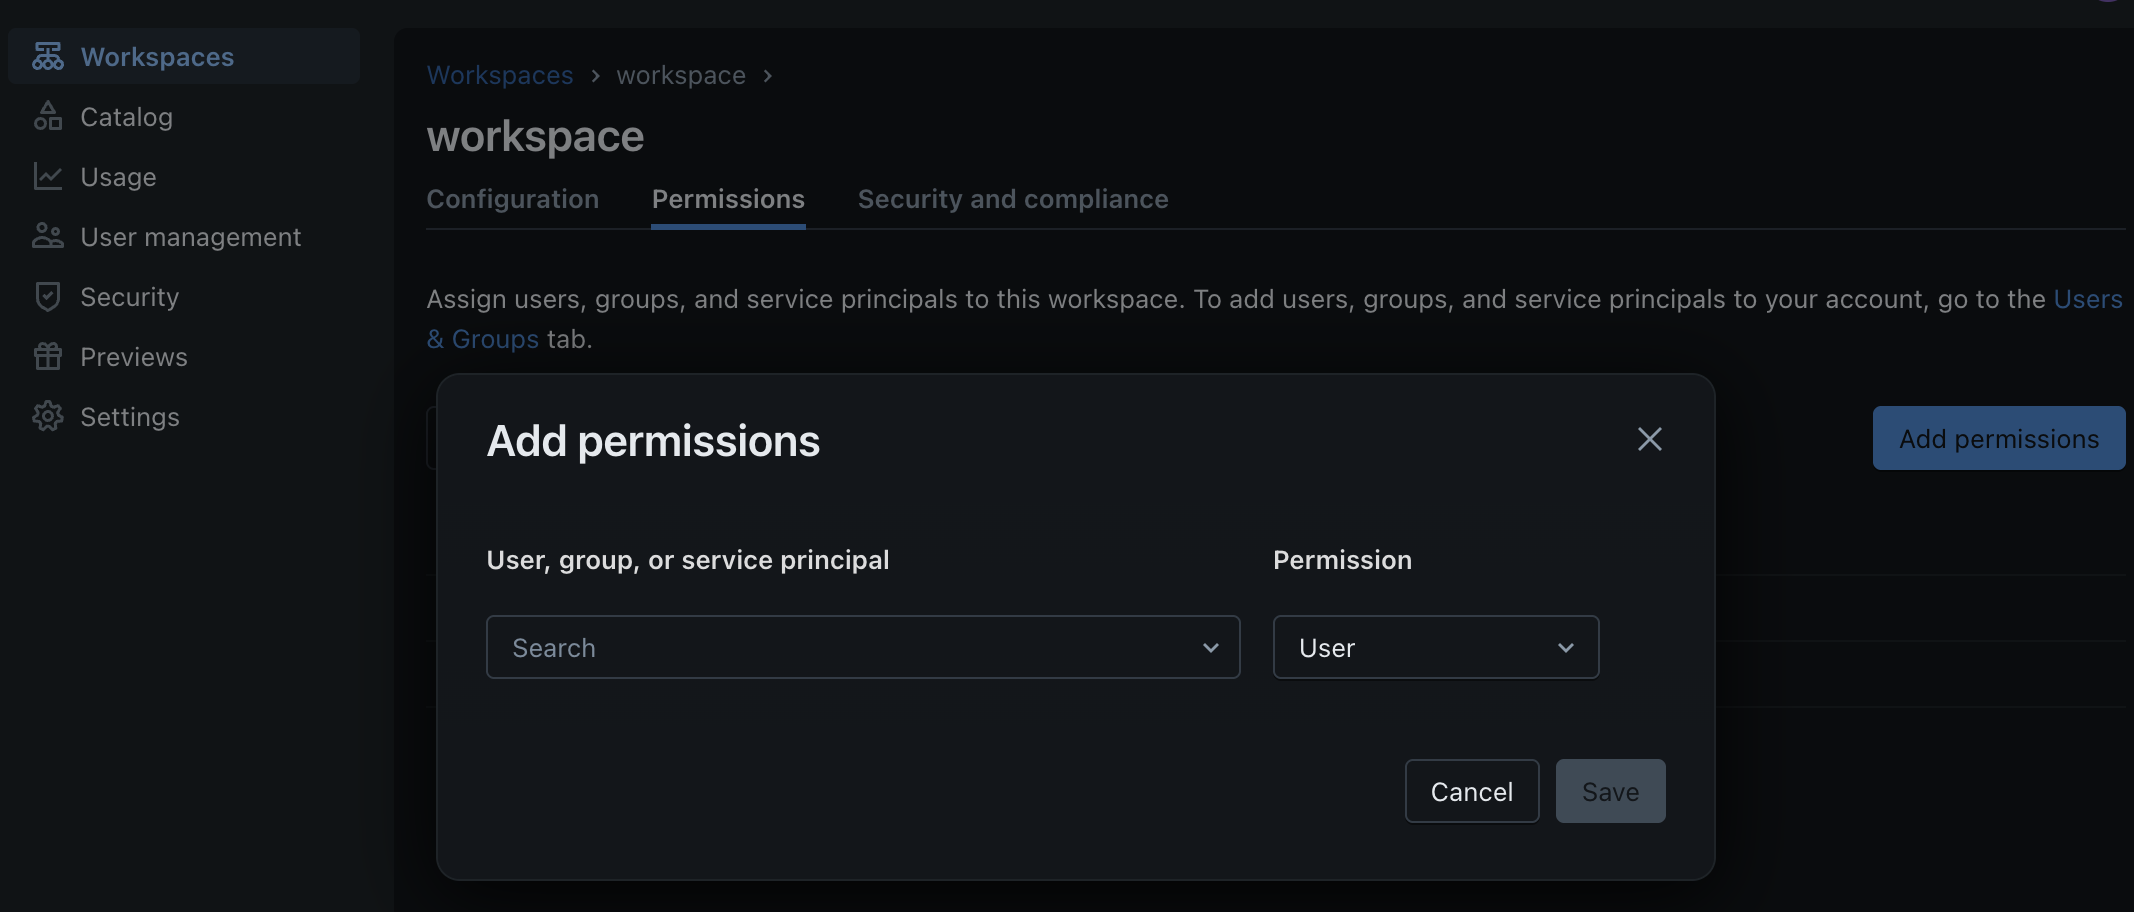Click the Catalog shapes icon
Image resolution: width=2134 pixels, height=912 pixels.
[47, 117]
